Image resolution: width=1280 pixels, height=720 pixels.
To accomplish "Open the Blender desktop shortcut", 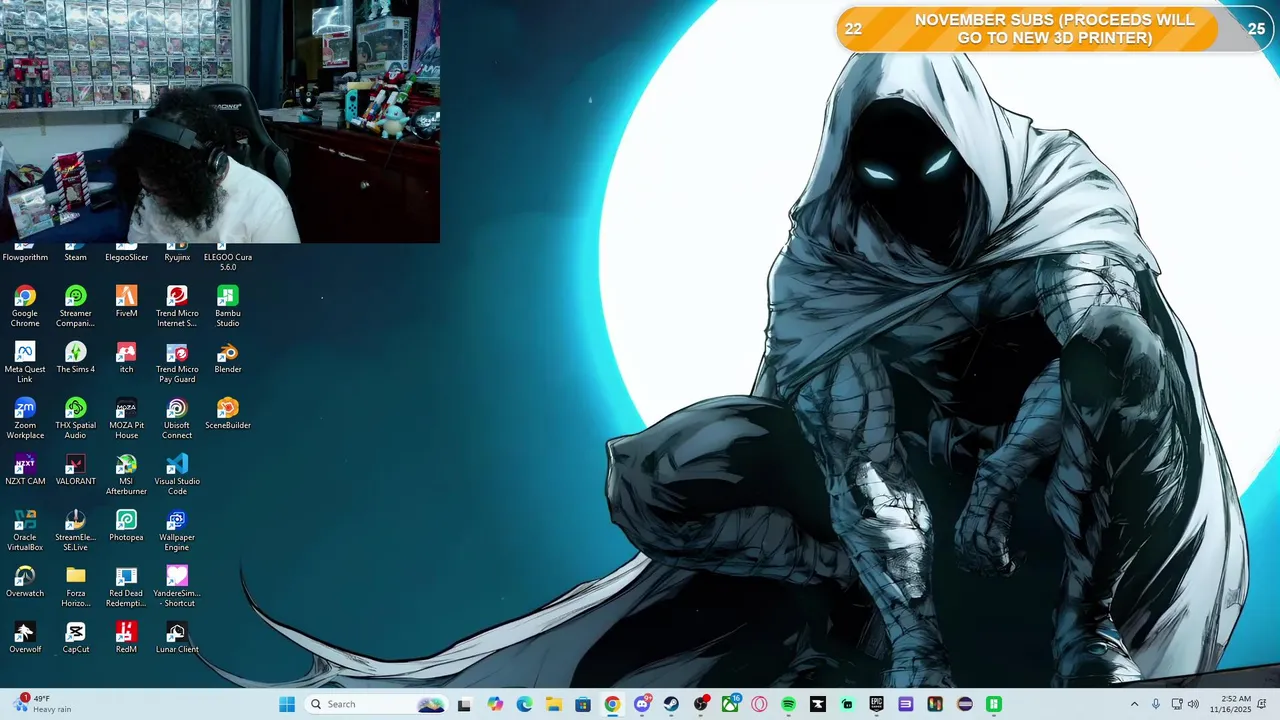I will tap(228, 357).
